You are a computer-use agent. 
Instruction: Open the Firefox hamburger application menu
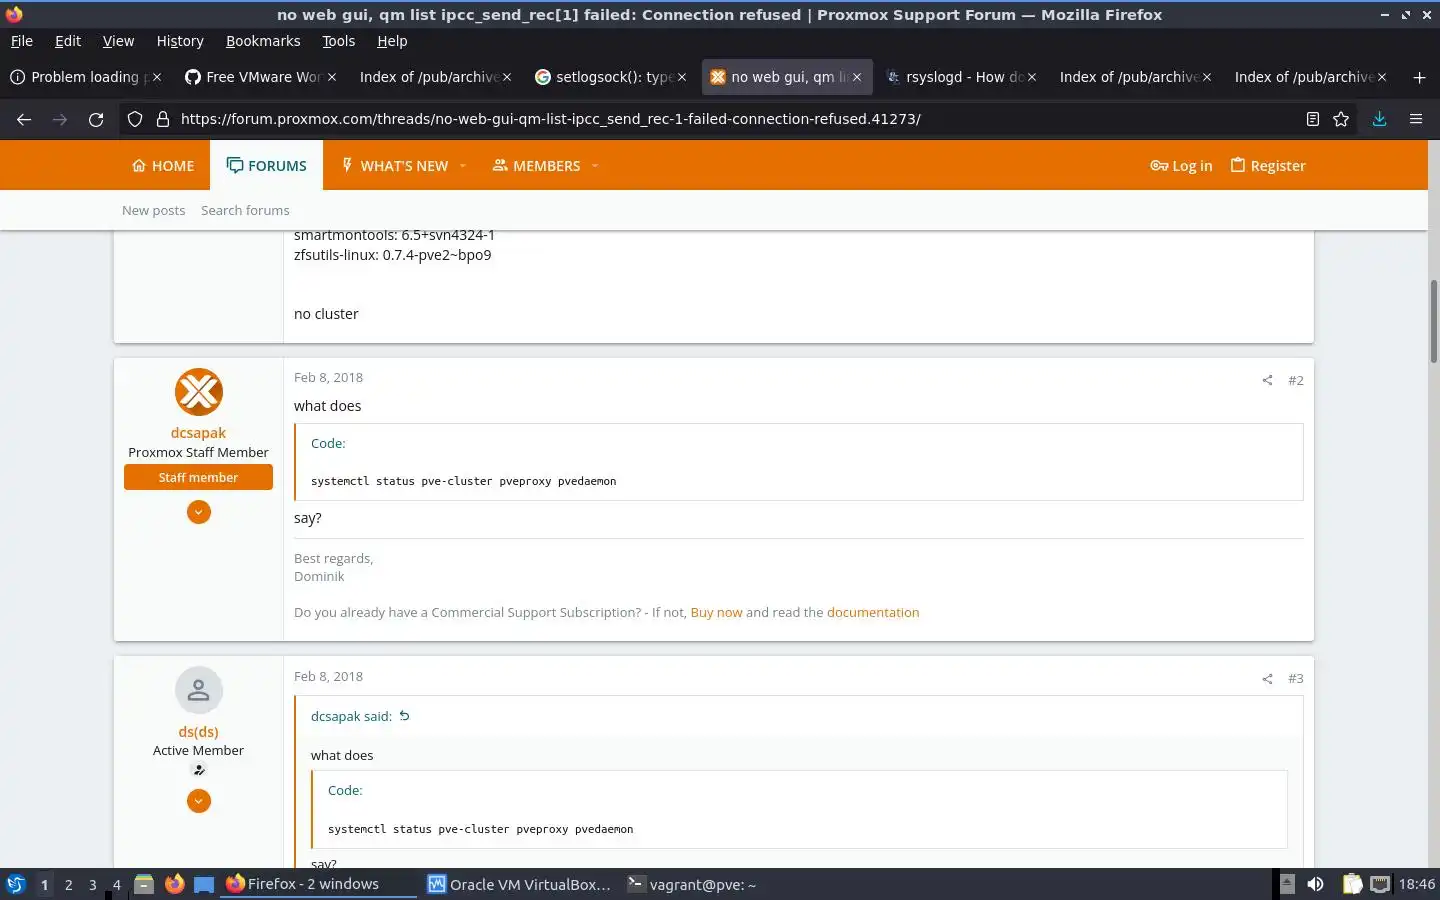(x=1416, y=119)
